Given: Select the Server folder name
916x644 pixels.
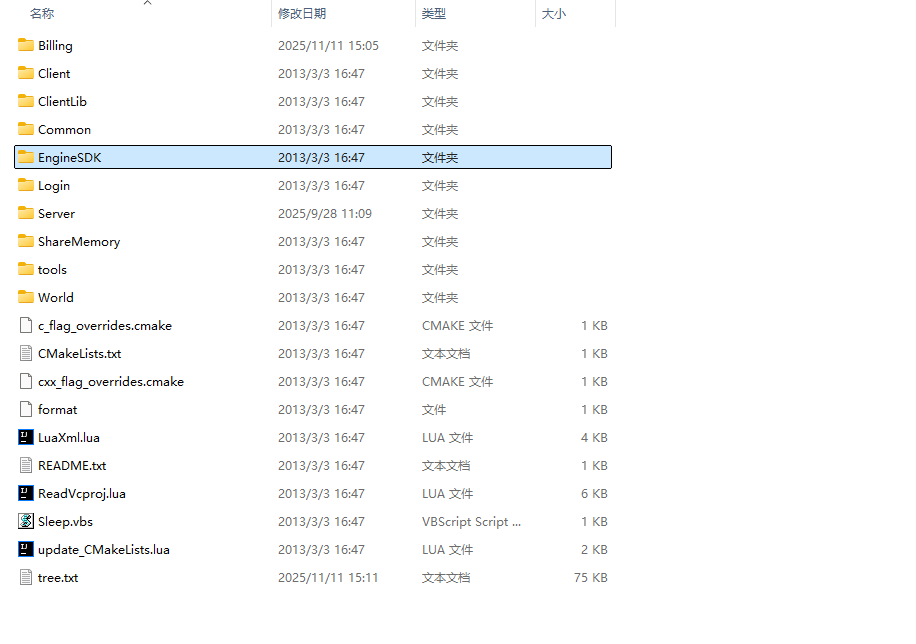Looking at the screenshot, I should (x=56, y=213).
